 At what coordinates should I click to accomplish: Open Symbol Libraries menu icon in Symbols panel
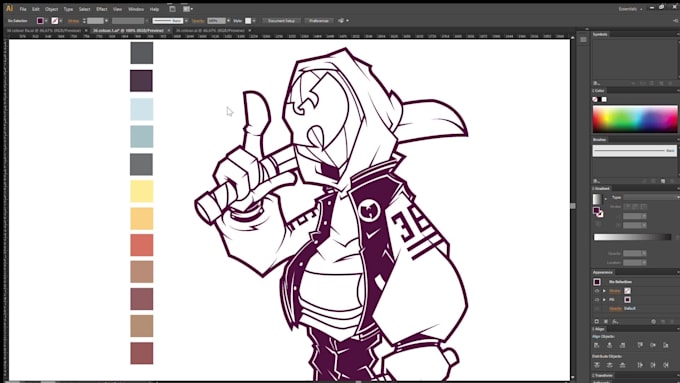[x=597, y=83]
